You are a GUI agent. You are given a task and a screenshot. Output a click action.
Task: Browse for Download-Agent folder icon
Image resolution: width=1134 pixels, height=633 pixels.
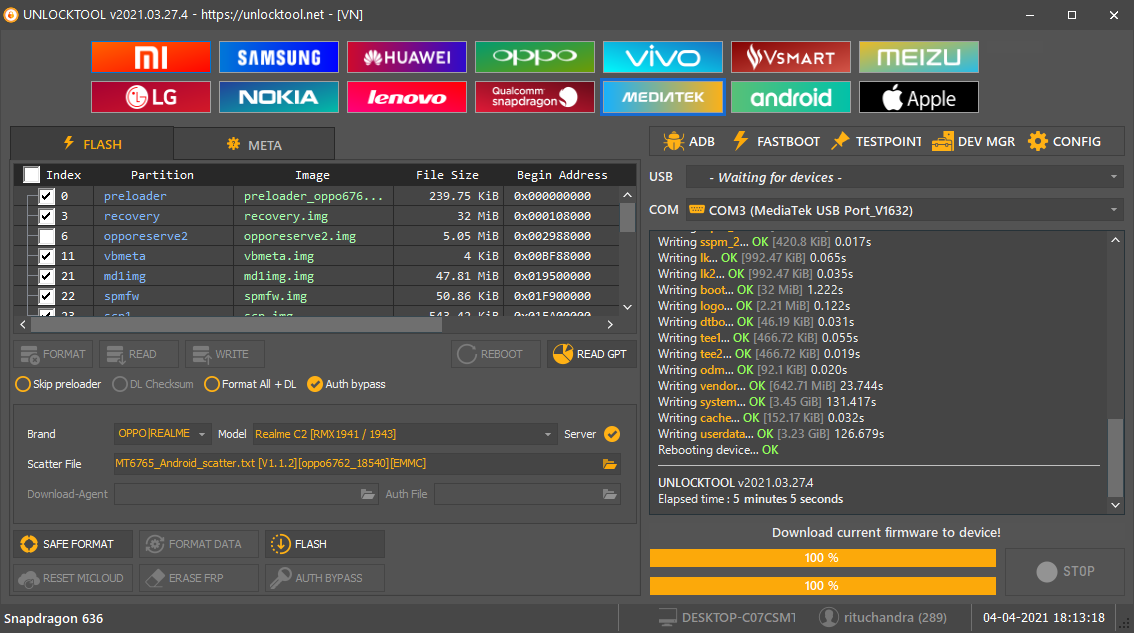[x=368, y=494]
